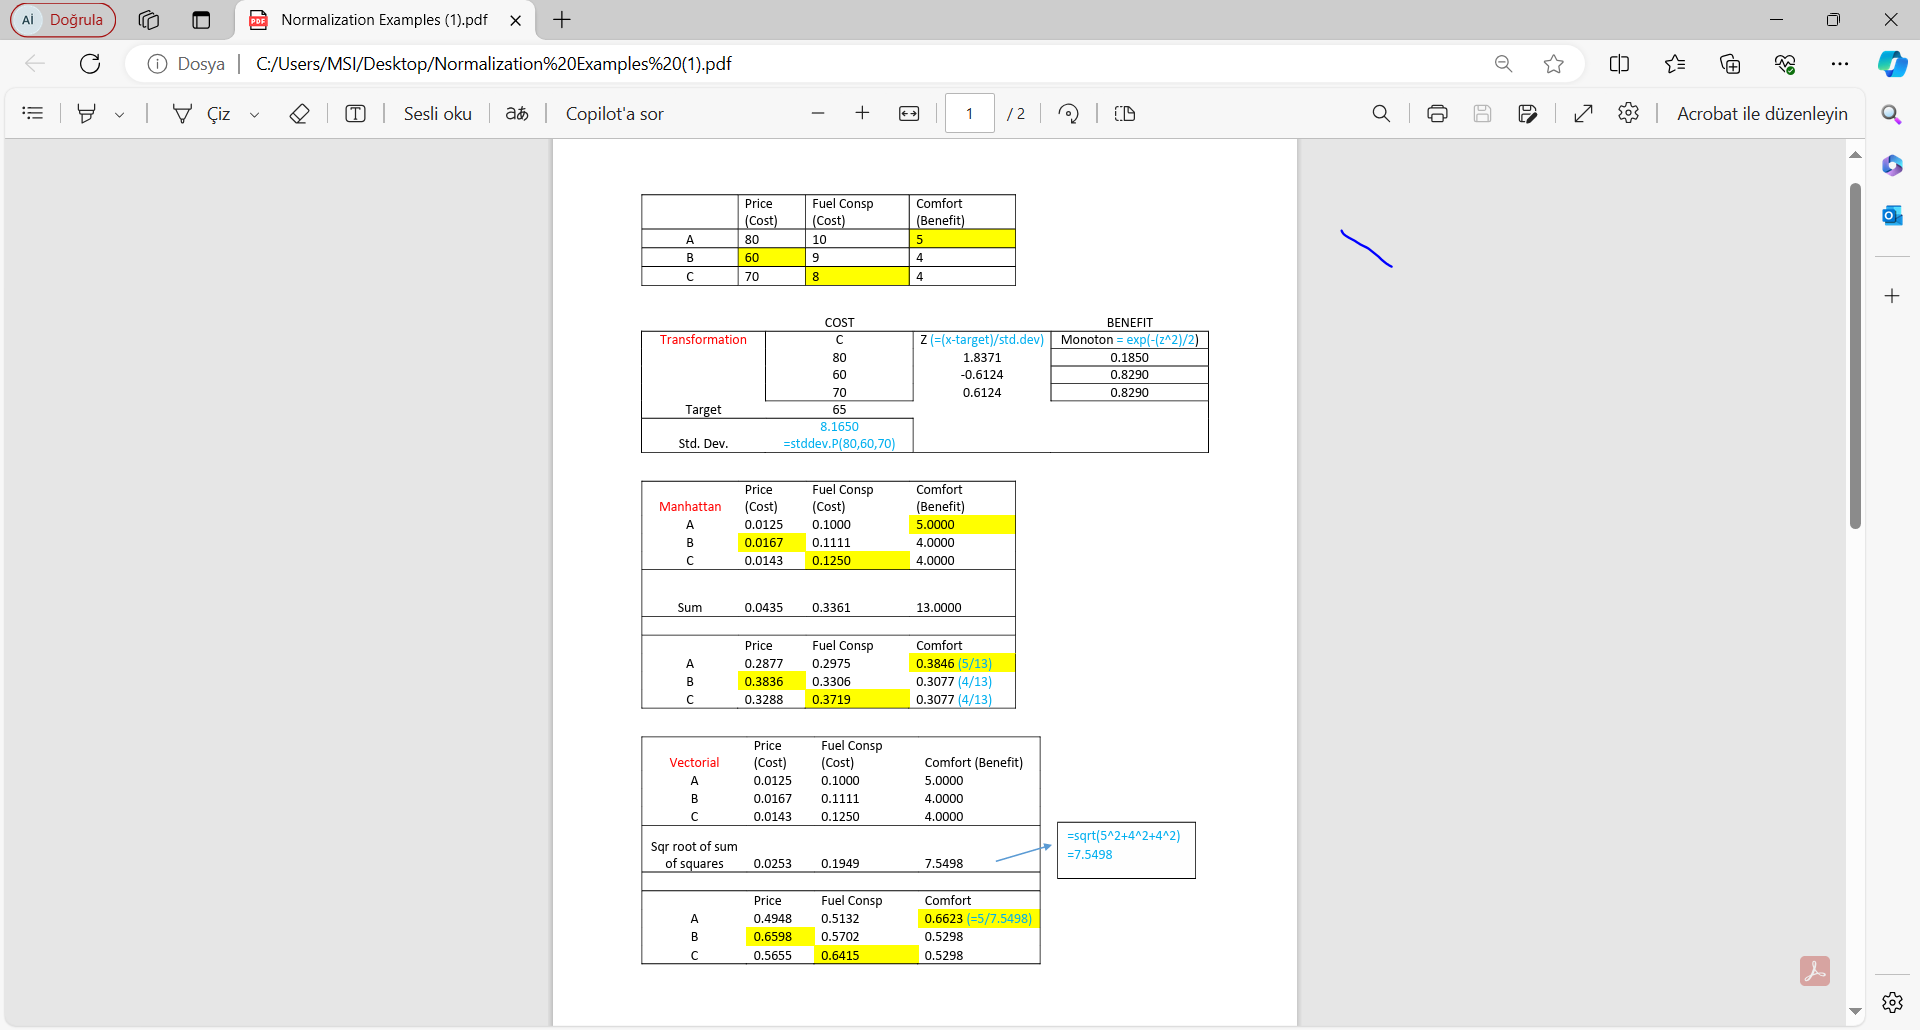The image size is (1920, 1030).
Task: Start Sesli oku read aloud
Action: 437,114
